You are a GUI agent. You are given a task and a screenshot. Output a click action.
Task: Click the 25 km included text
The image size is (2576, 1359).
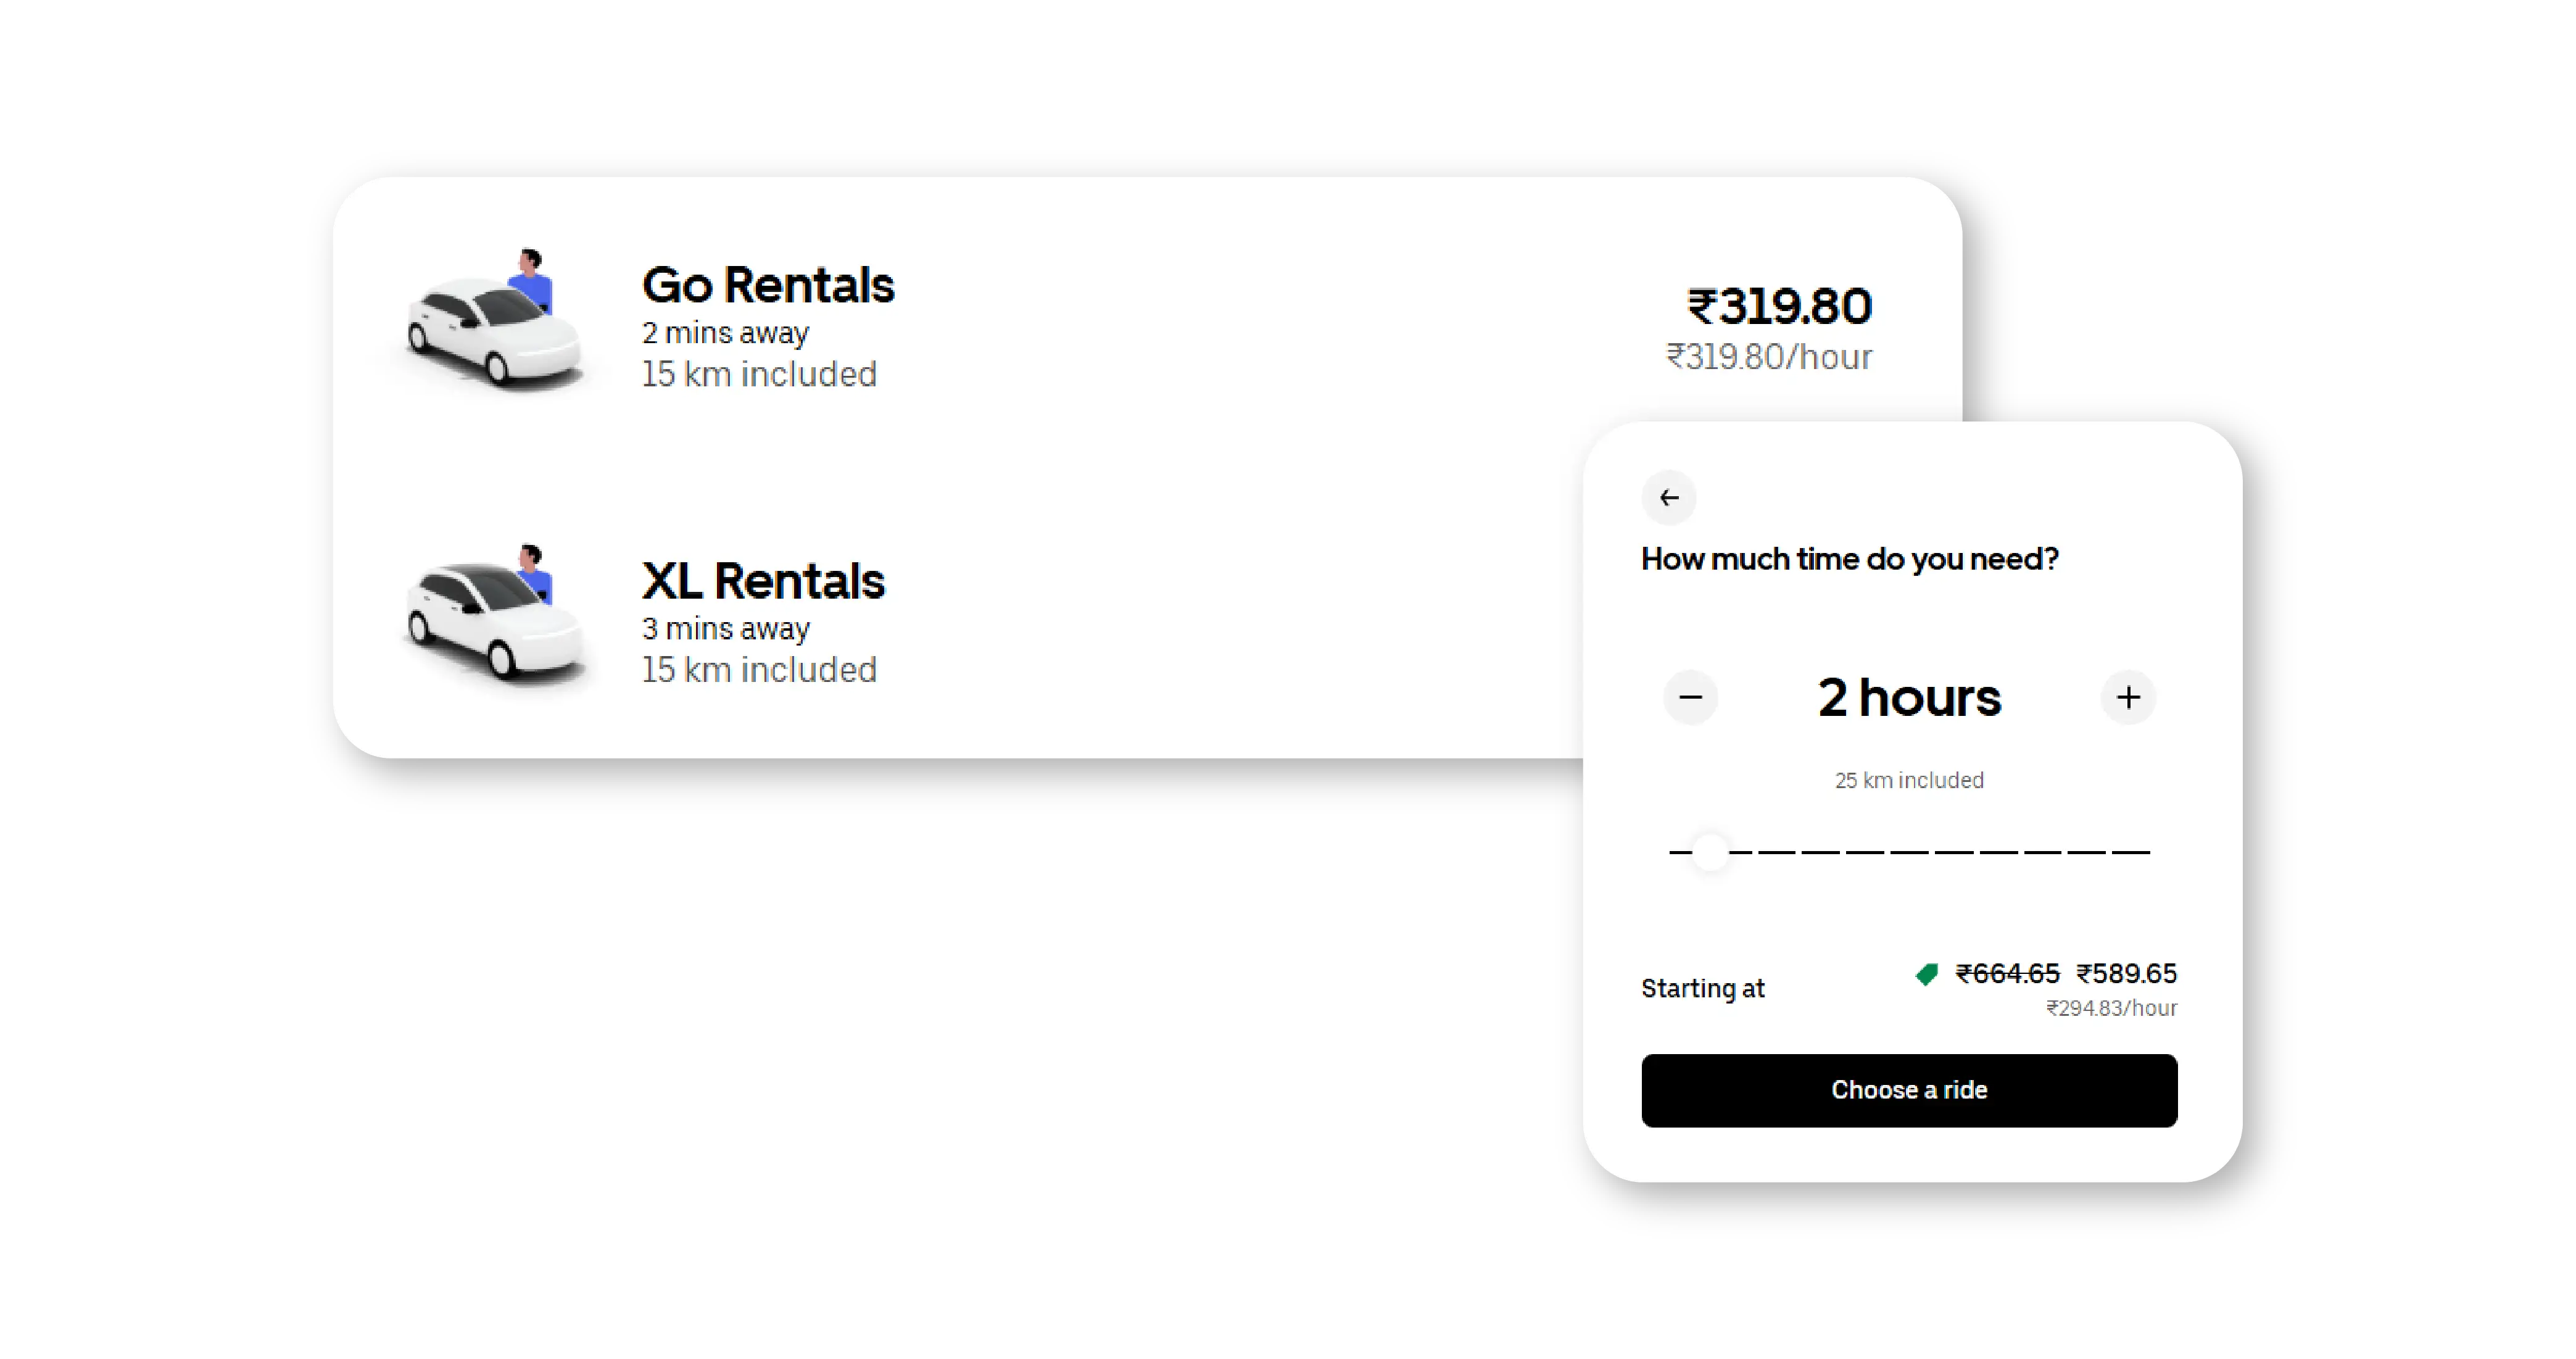click(x=1908, y=780)
